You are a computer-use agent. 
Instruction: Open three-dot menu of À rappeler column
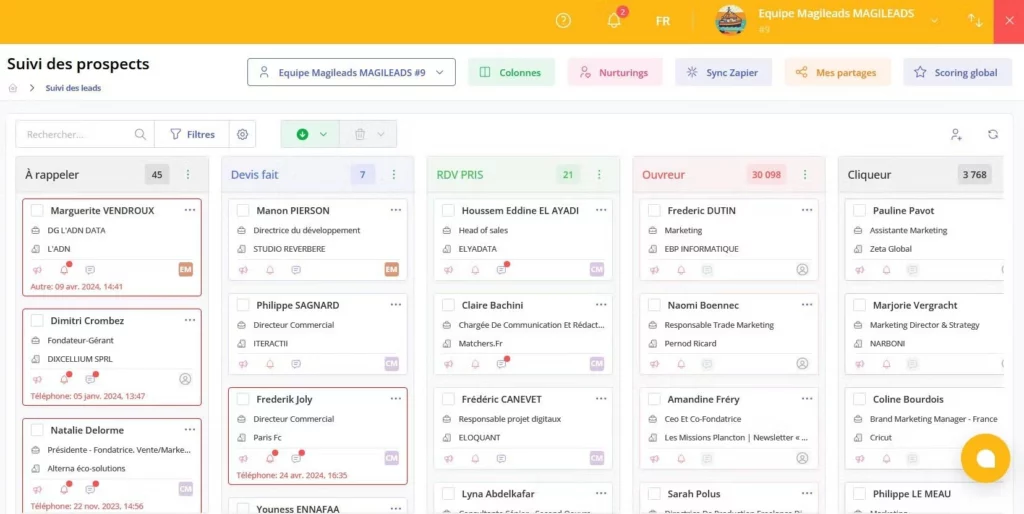coord(188,175)
